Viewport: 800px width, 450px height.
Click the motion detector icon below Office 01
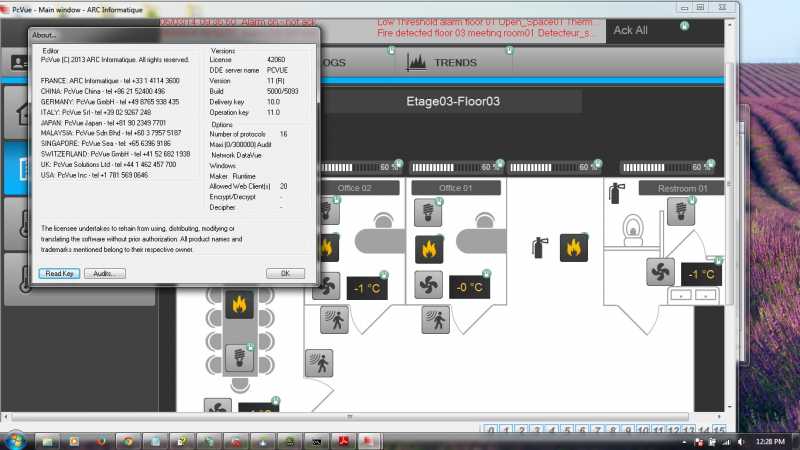pyautogui.click(x=435, y=320)
